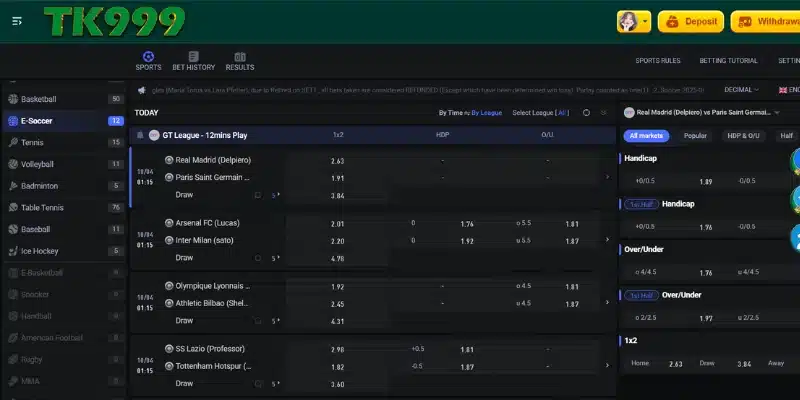The height and width of the screenshot is (400, 800).
Task: Click the E-Basketball sidebar icon
Action: (13, 273)
